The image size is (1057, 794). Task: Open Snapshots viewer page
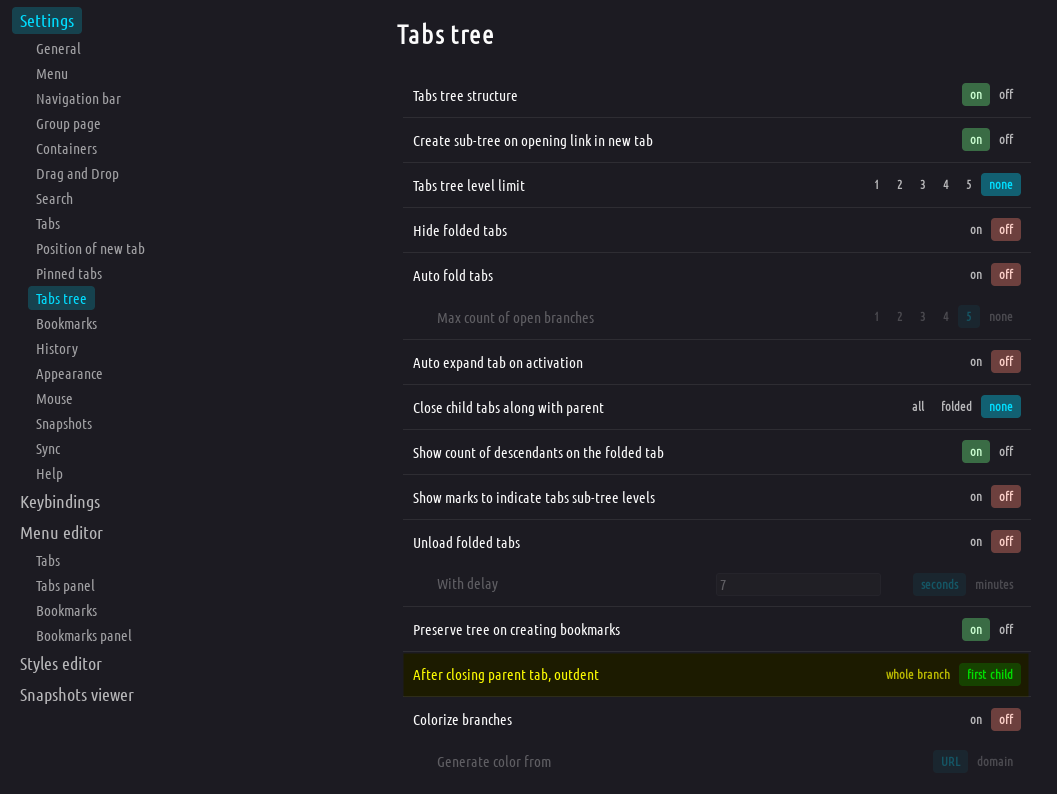pyautogui.click(x=77, y=695)
